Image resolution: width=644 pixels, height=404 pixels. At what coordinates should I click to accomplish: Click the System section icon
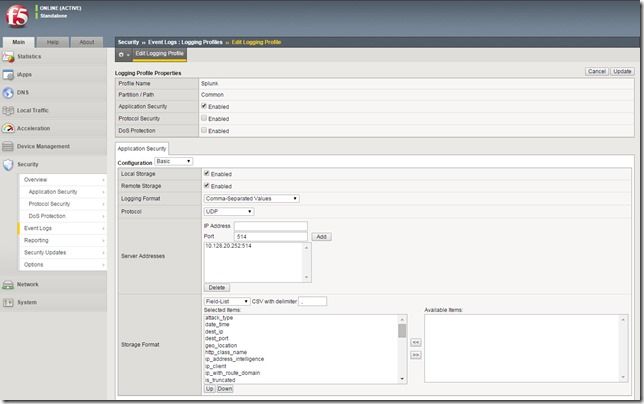click(x=9, y=302)
